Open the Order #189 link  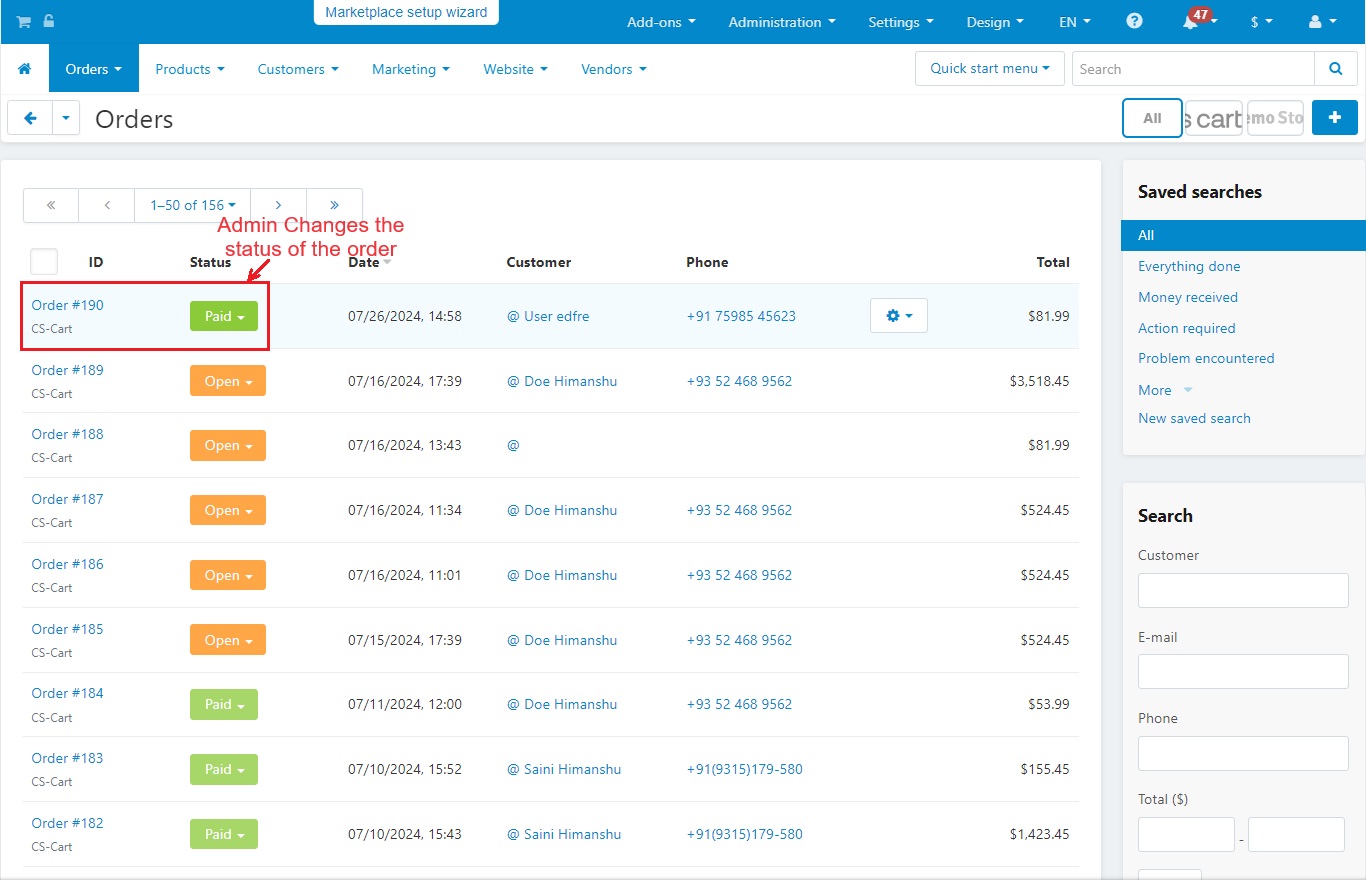point(67,370)
